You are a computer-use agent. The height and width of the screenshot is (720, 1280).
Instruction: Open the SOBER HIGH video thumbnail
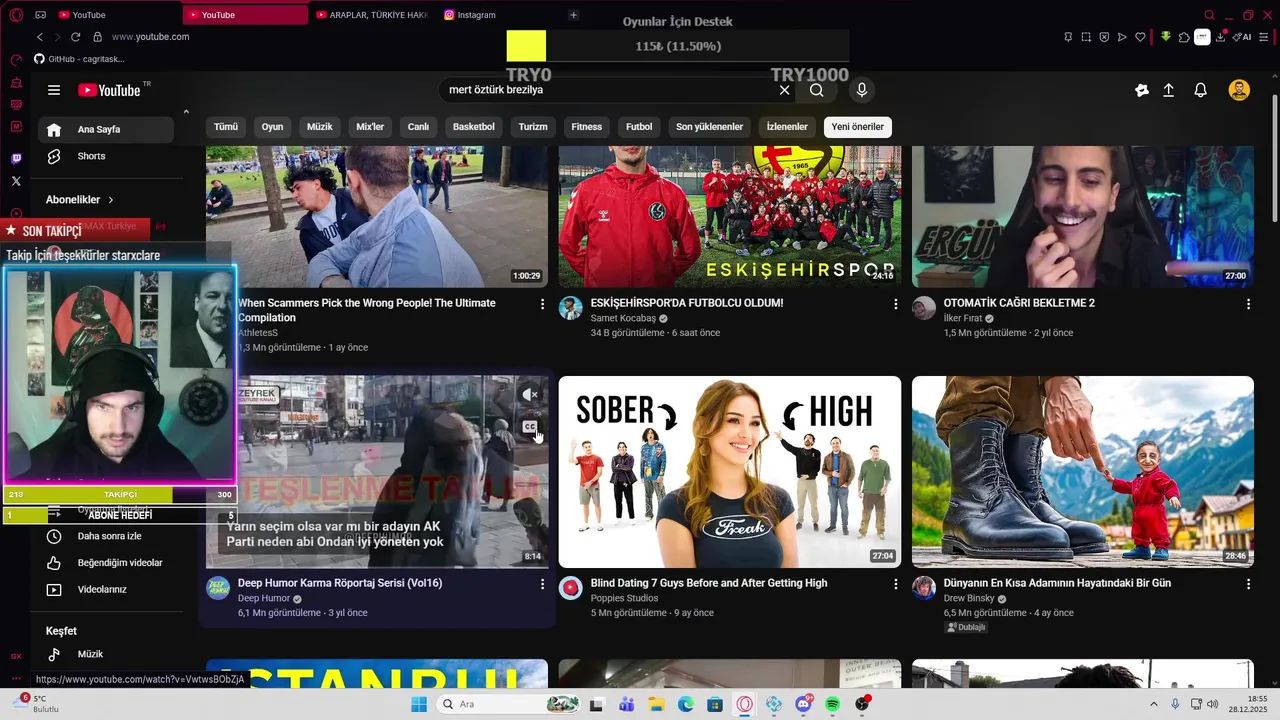pos(730,472)
